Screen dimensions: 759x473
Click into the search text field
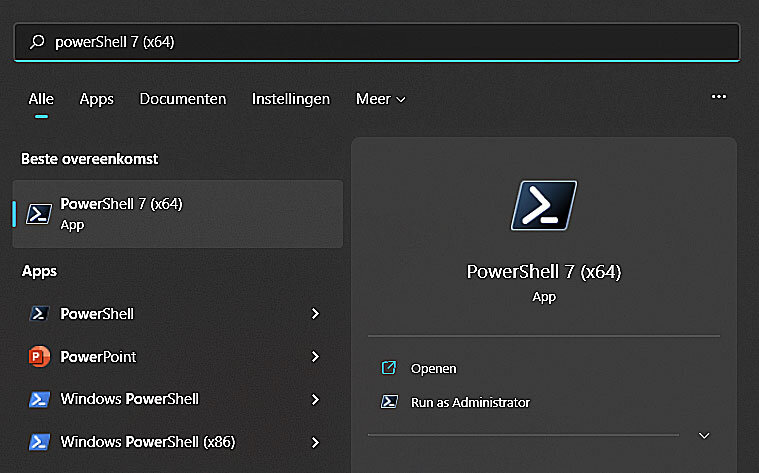coord(400,42)
